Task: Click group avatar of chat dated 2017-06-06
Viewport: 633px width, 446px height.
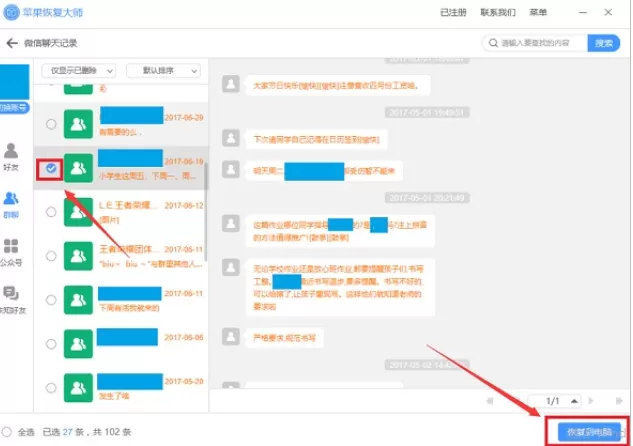Action: [x=78, y=344]
